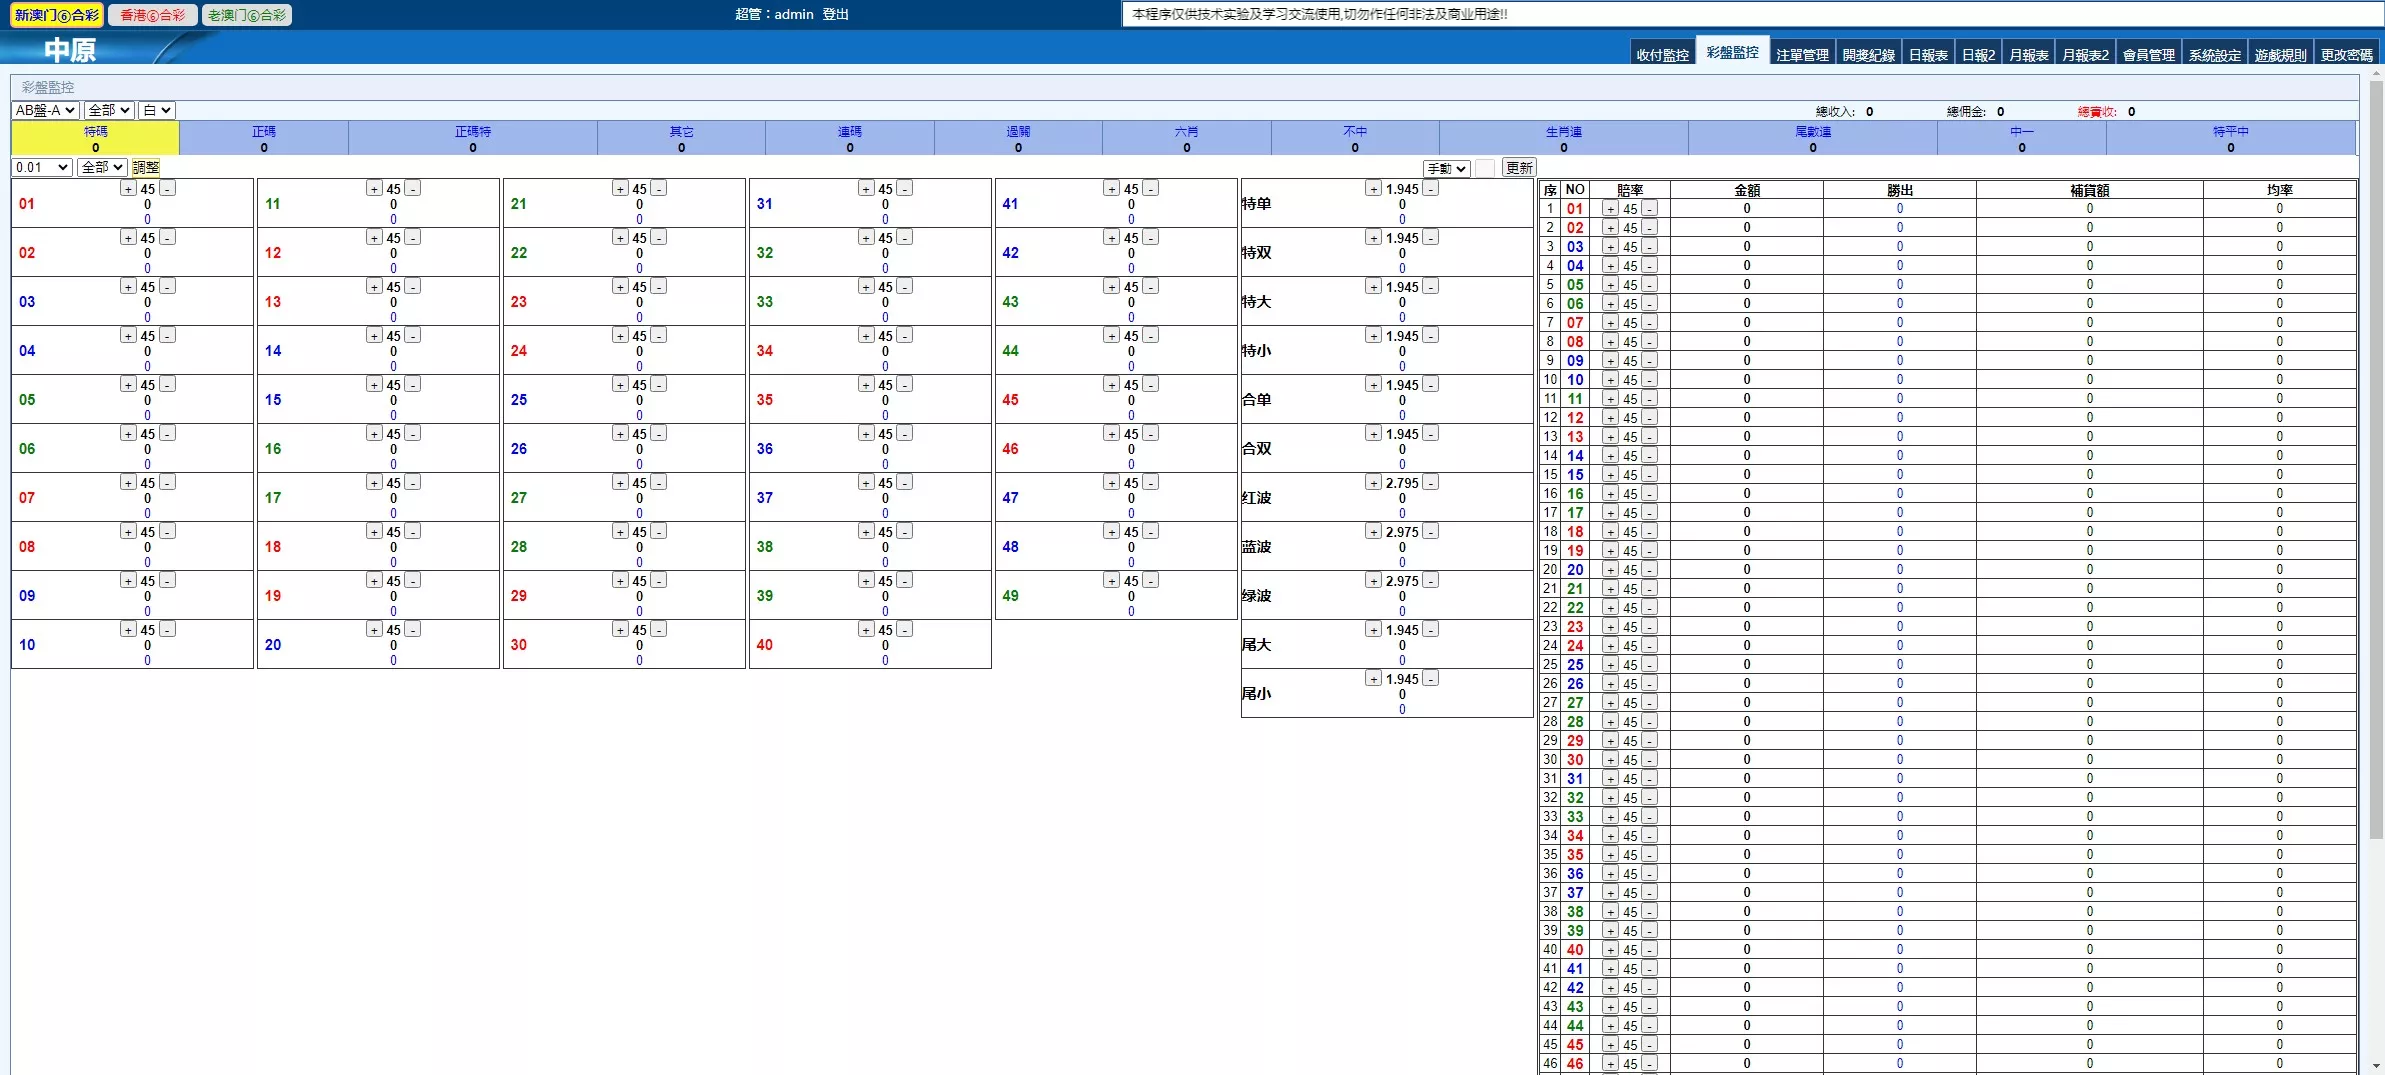
Task: Increase odds for 特单 with plus button
Action: pos(1374,189)
